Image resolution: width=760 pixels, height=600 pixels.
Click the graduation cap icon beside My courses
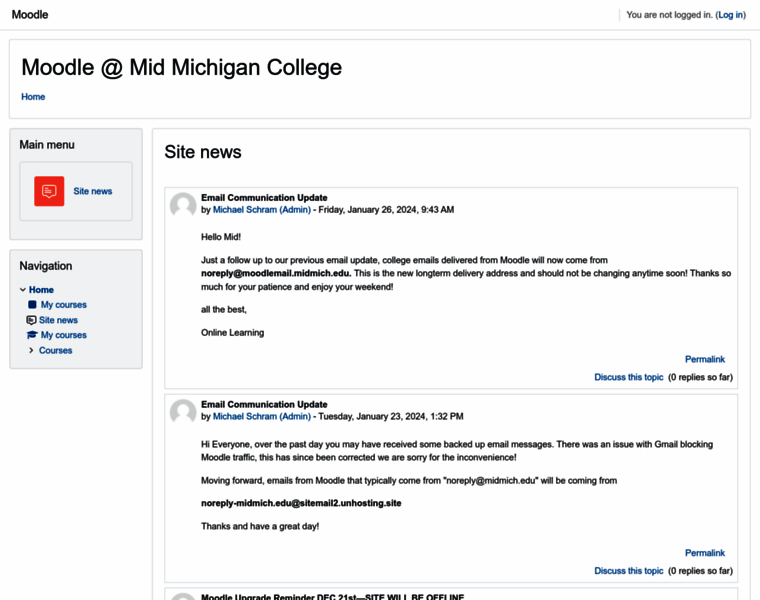[x=32, y=335]
